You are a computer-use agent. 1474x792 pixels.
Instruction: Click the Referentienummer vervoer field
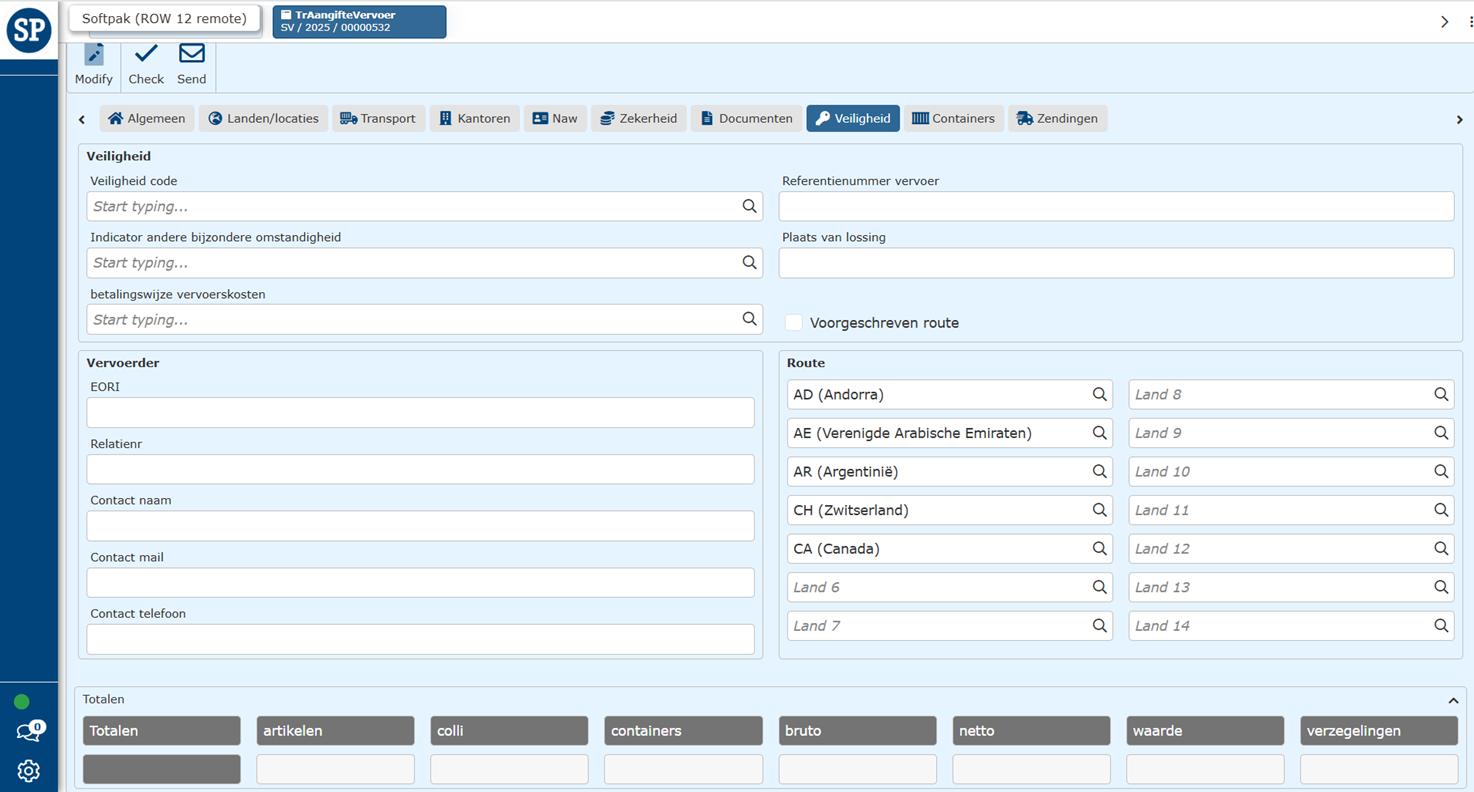1116,207
